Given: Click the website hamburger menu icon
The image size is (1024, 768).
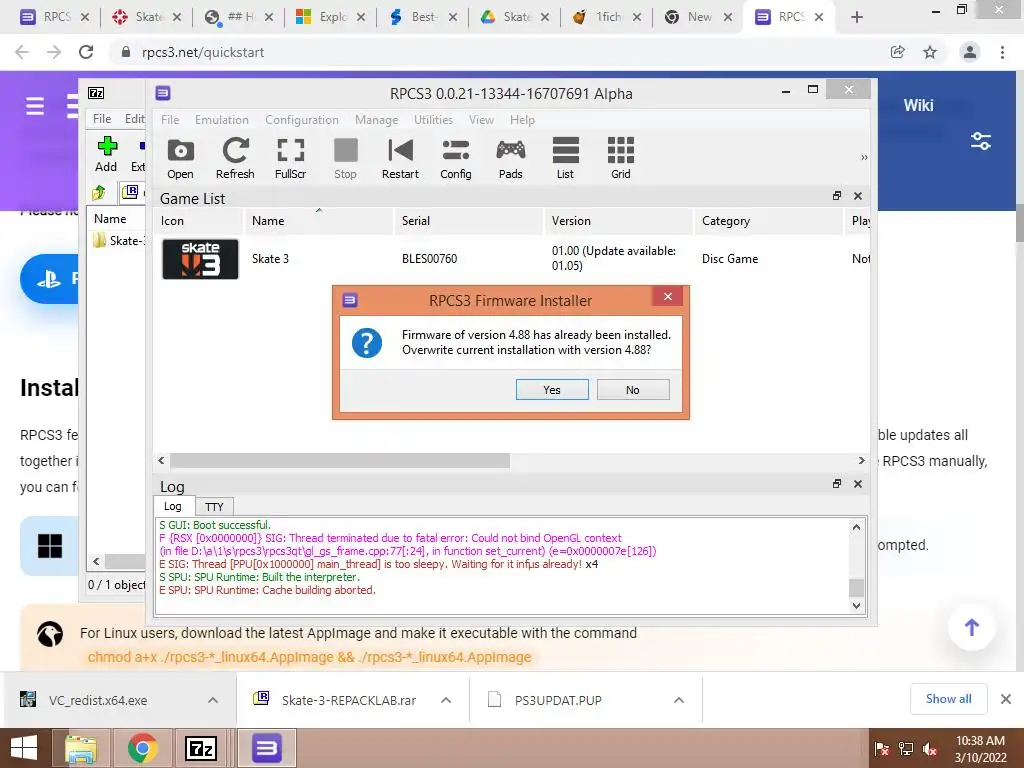Looking at the screenshot, I should (x=35, y=106).
